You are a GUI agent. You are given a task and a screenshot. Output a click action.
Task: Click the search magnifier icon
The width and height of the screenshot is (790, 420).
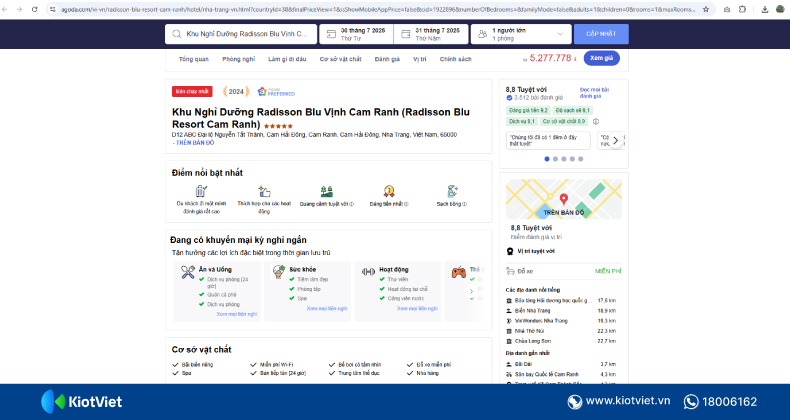[x=177, y=34]
